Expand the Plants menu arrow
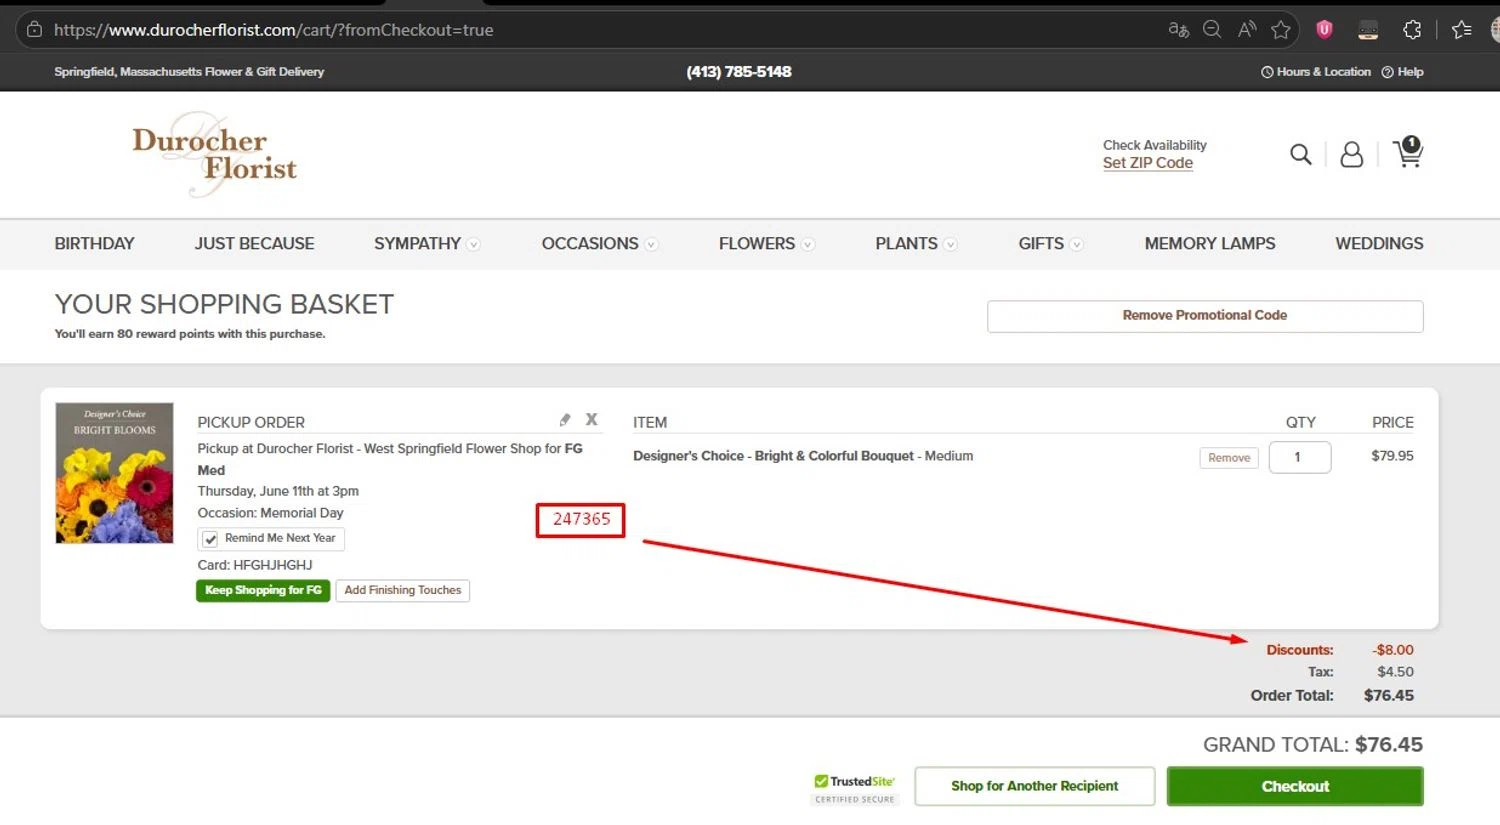 (x=950, y=244)
